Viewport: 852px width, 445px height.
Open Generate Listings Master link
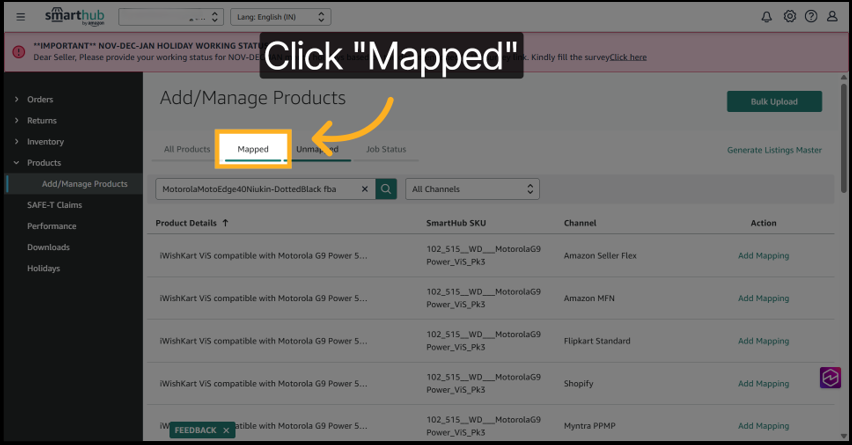pos(774,150)
